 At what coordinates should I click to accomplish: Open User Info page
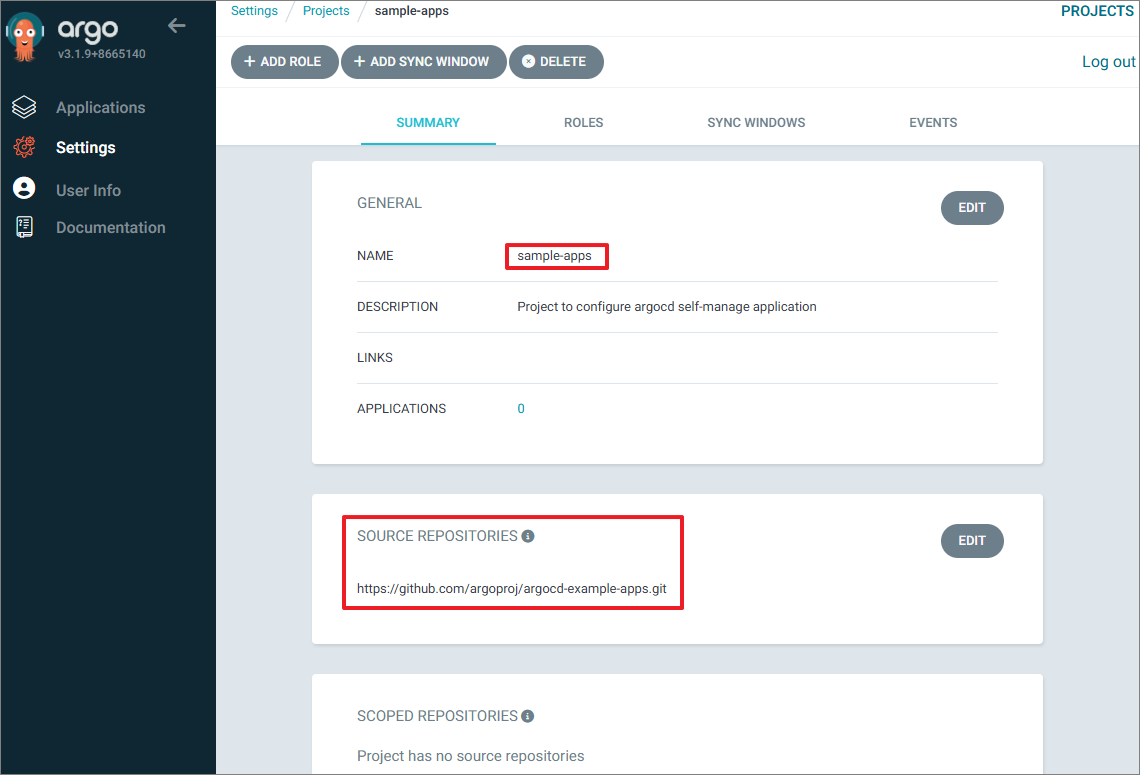[x=88, y=190]
